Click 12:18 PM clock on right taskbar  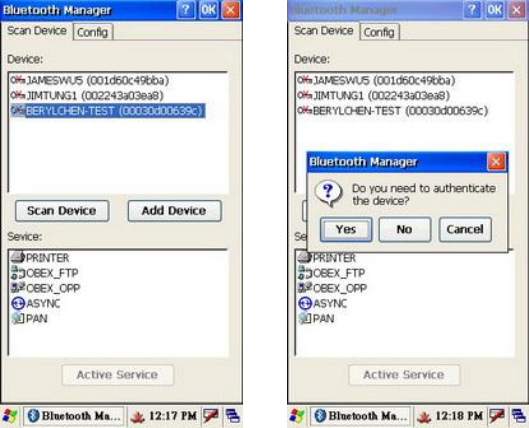pos(459,416)
